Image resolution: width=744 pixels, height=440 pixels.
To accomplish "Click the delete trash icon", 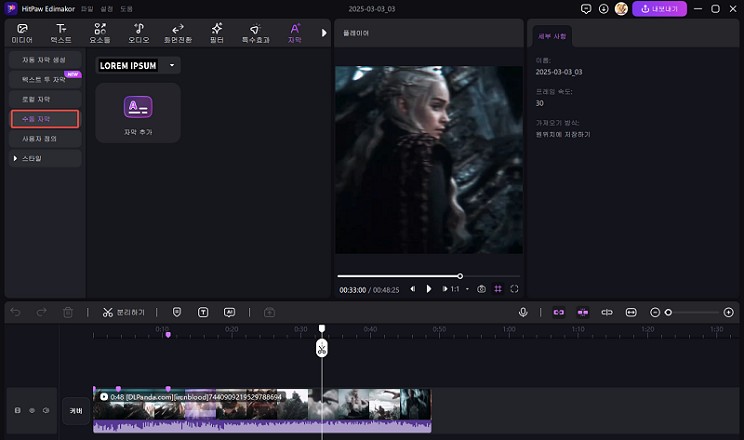I will (x=68, y=312).
